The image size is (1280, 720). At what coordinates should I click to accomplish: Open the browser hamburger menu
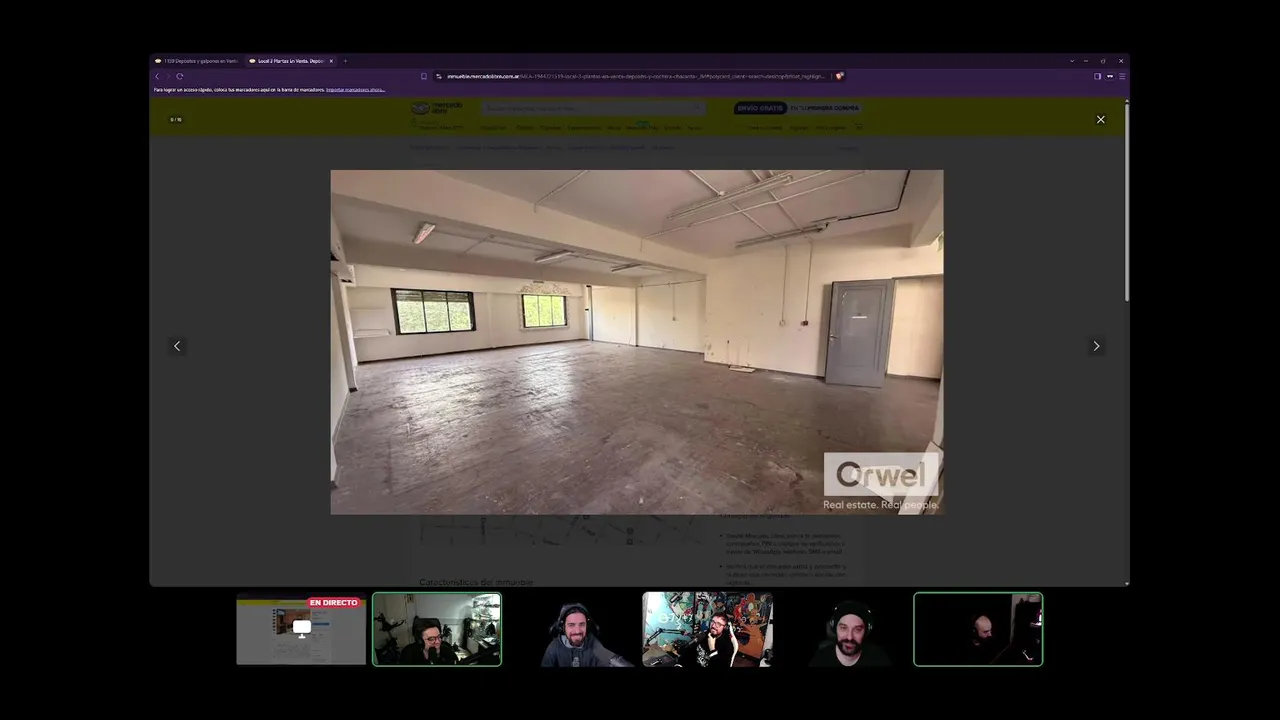click(x=1122, y=76)
